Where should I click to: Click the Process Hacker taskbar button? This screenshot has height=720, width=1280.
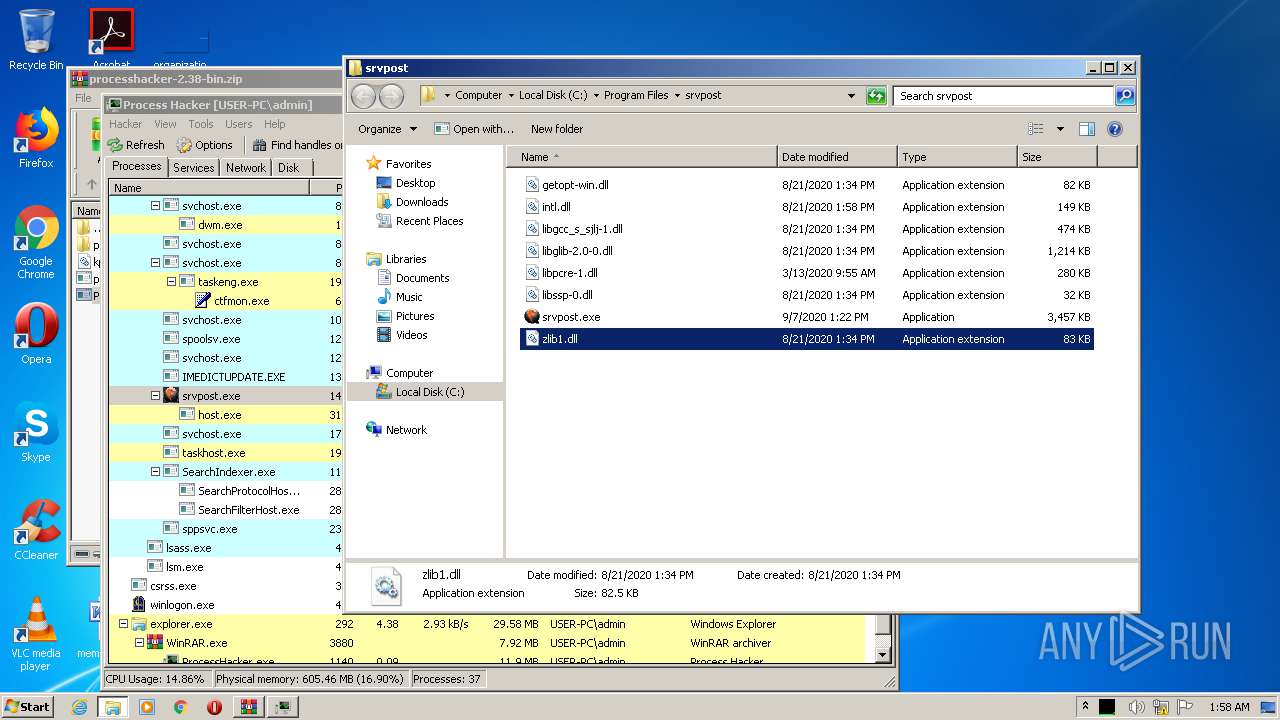pos(283,707)
